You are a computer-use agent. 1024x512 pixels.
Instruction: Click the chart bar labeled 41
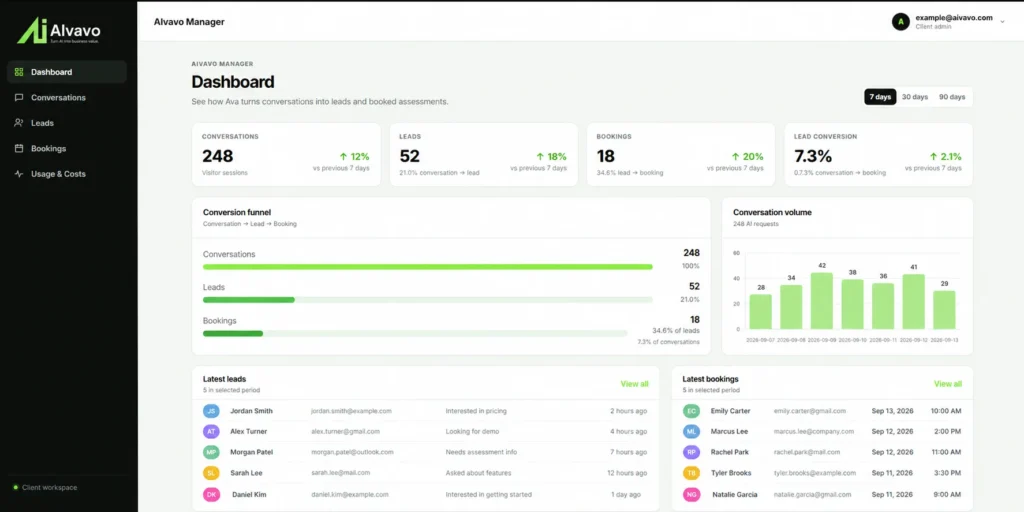click(x=914, y=301)
